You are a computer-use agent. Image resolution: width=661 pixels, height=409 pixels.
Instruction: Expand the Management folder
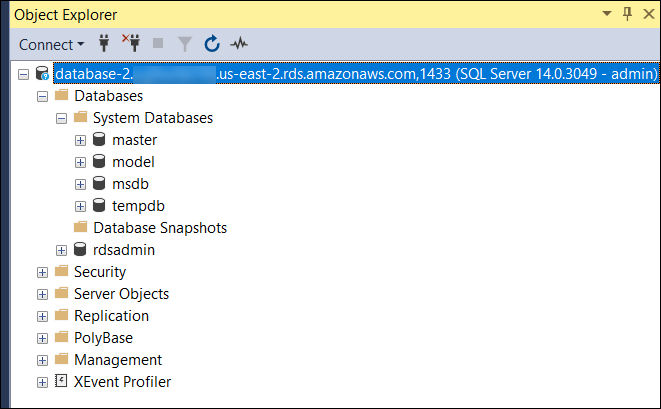[42, 361]
